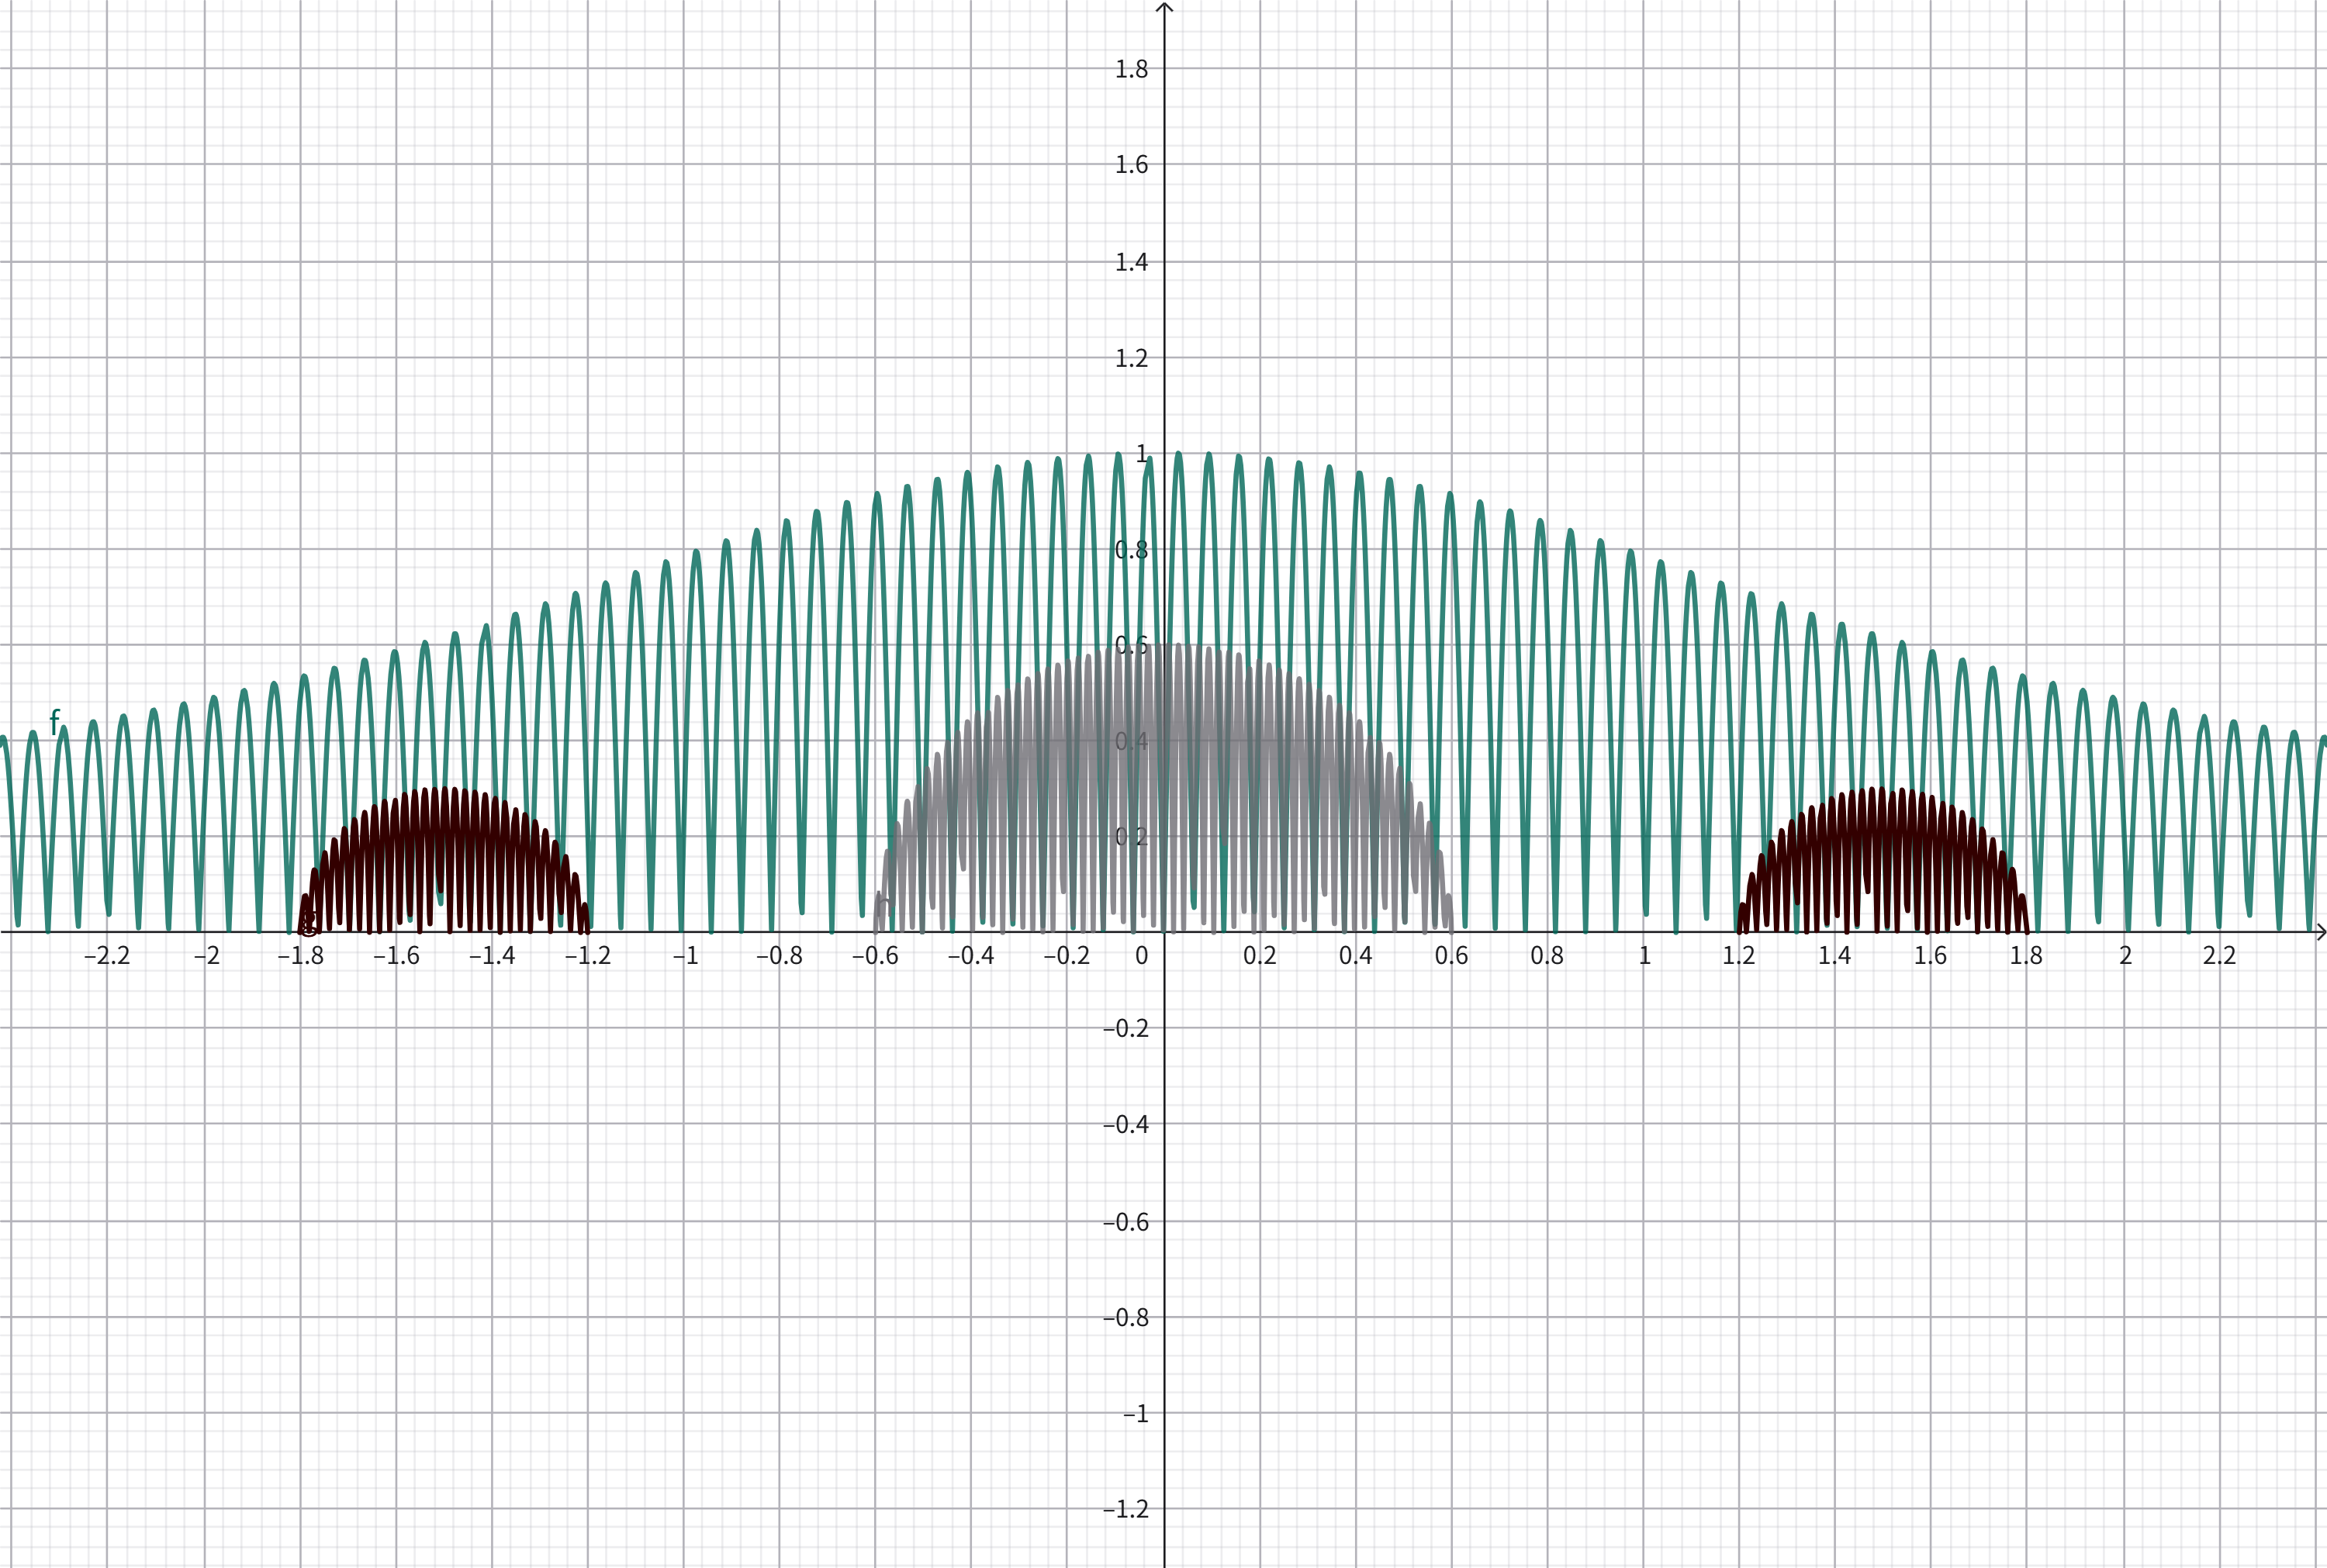Click the dark 'g' label near -1.8
2327x1568 pixels.
309,921
